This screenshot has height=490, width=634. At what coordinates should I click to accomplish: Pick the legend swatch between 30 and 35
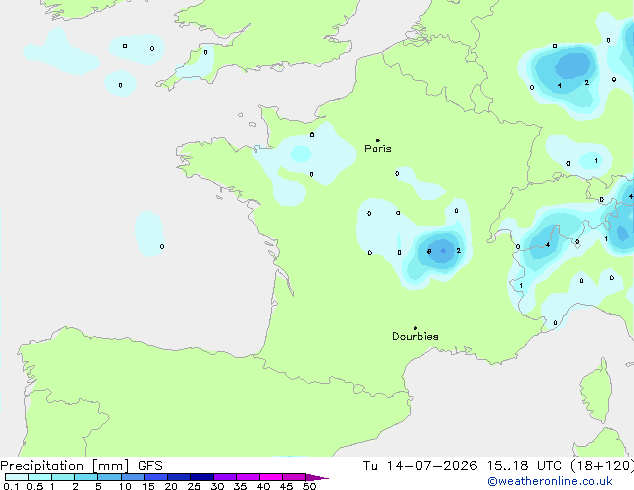[x=225, y=477]
